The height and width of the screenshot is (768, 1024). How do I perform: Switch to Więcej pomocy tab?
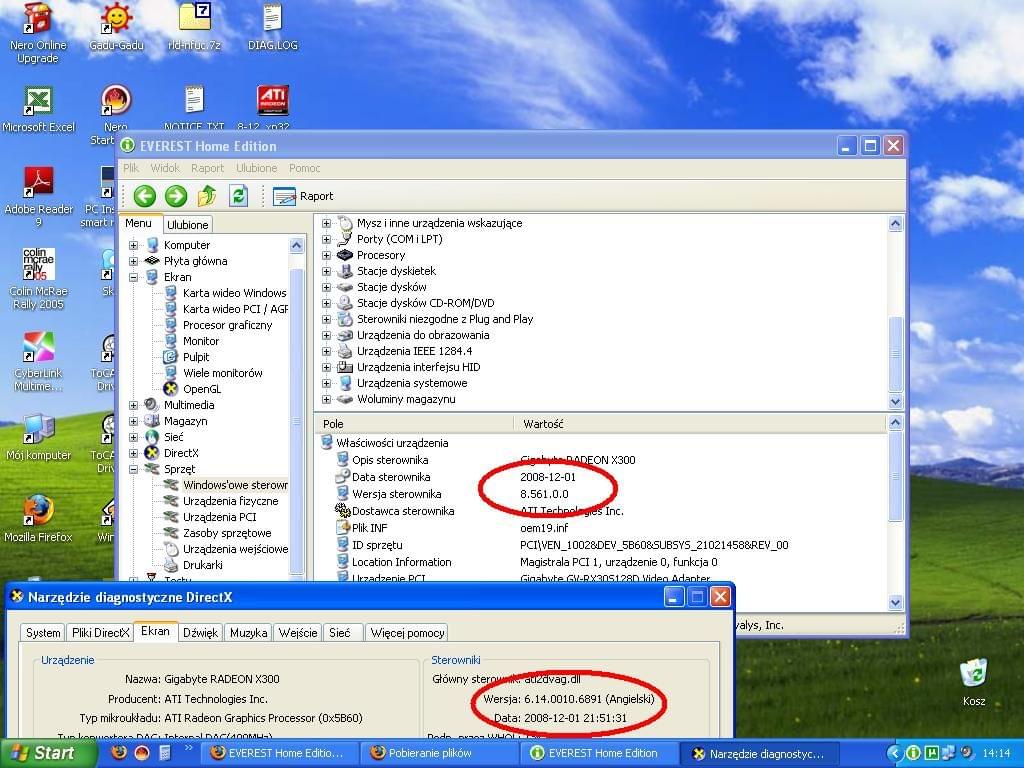407,633
